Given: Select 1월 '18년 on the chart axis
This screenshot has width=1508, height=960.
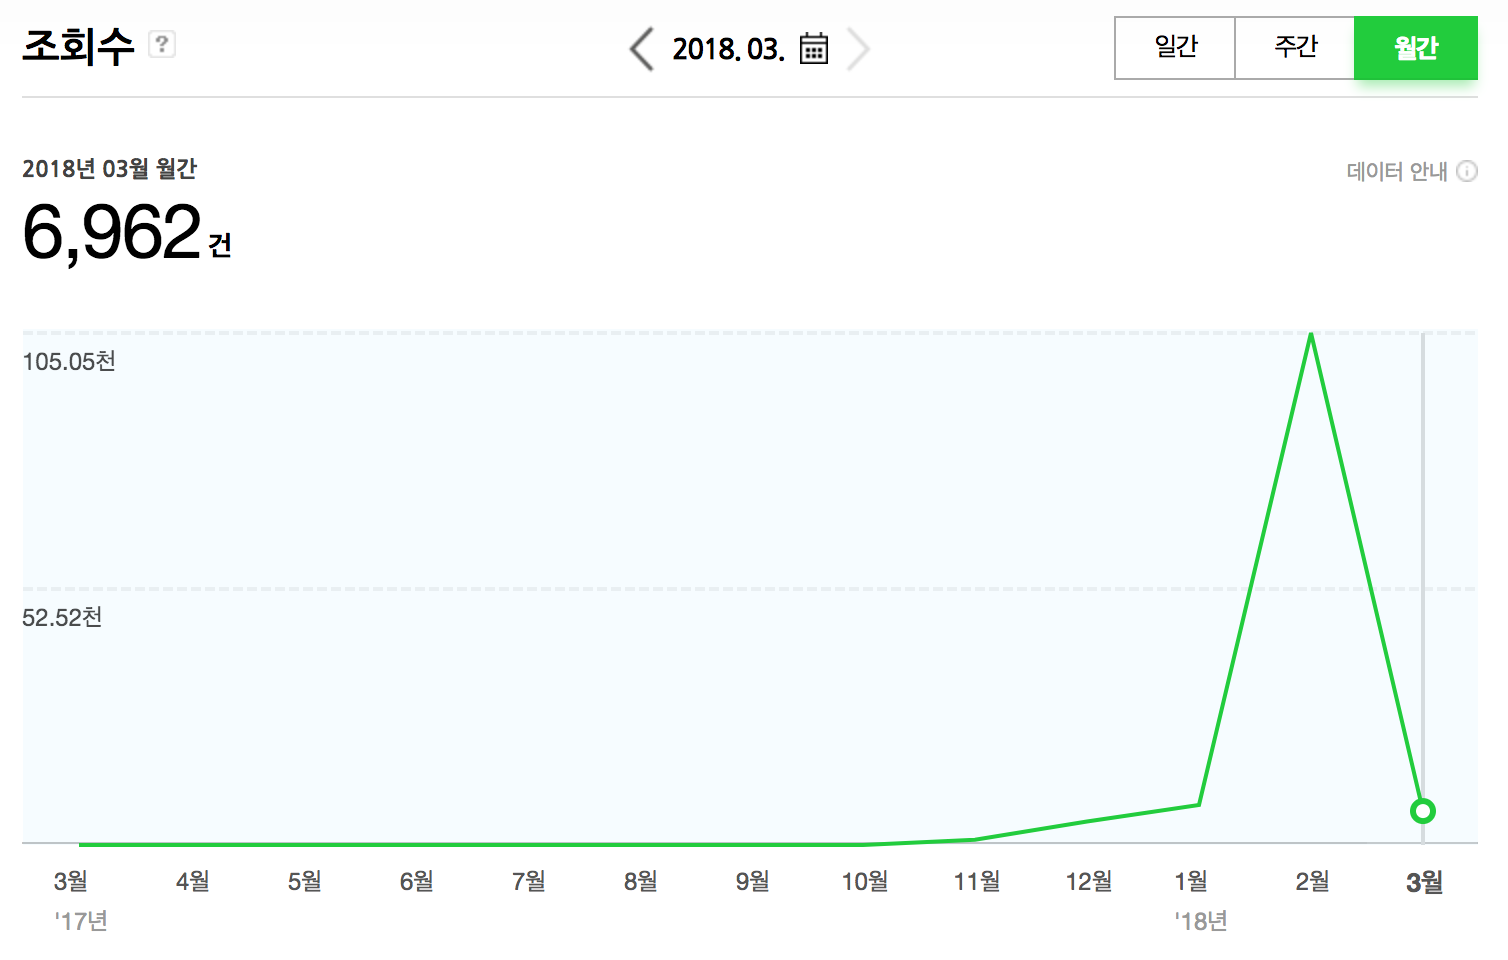Looking at the screenshot, I should (1191, 881).
